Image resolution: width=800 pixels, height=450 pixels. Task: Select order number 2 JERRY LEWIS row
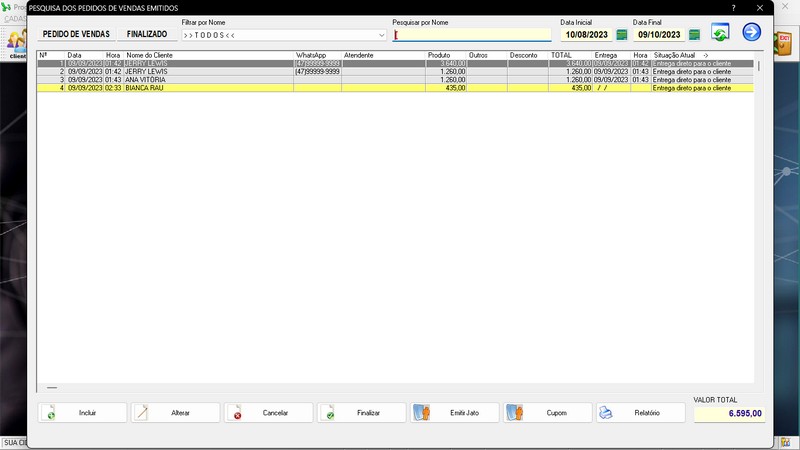(x=395, y=71)
